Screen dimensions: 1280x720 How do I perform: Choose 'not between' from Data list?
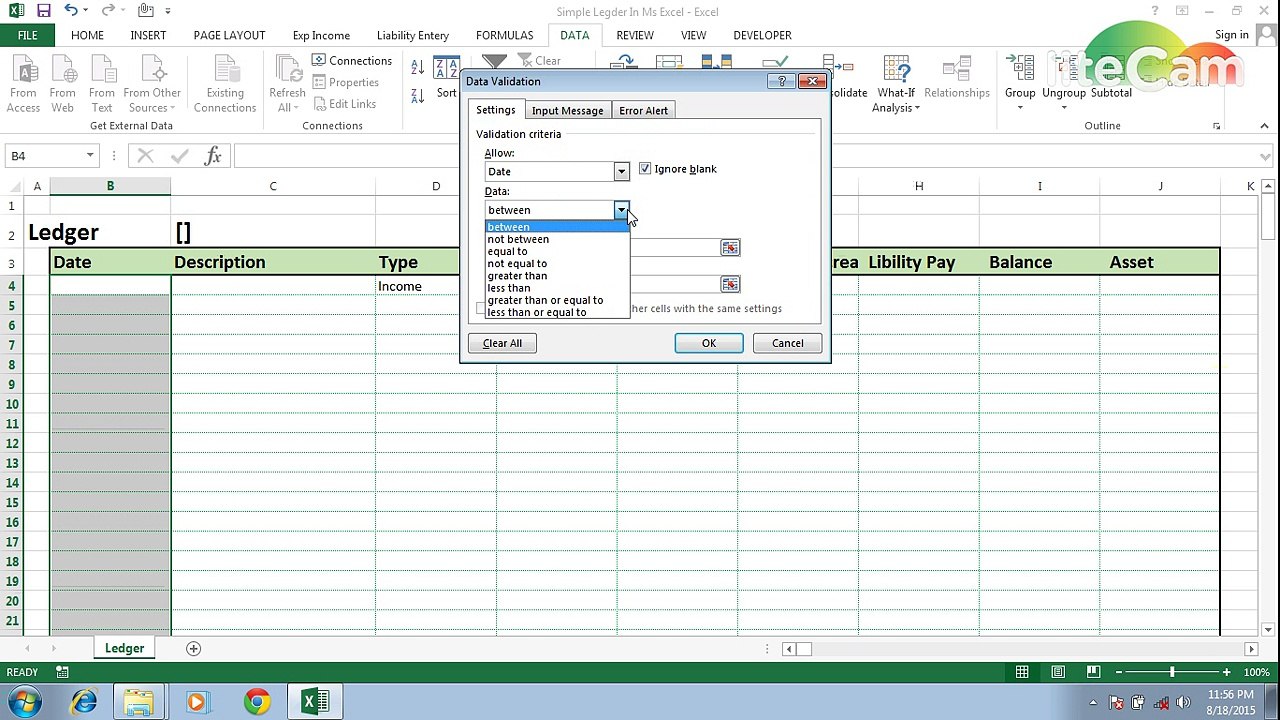(518, 239)
